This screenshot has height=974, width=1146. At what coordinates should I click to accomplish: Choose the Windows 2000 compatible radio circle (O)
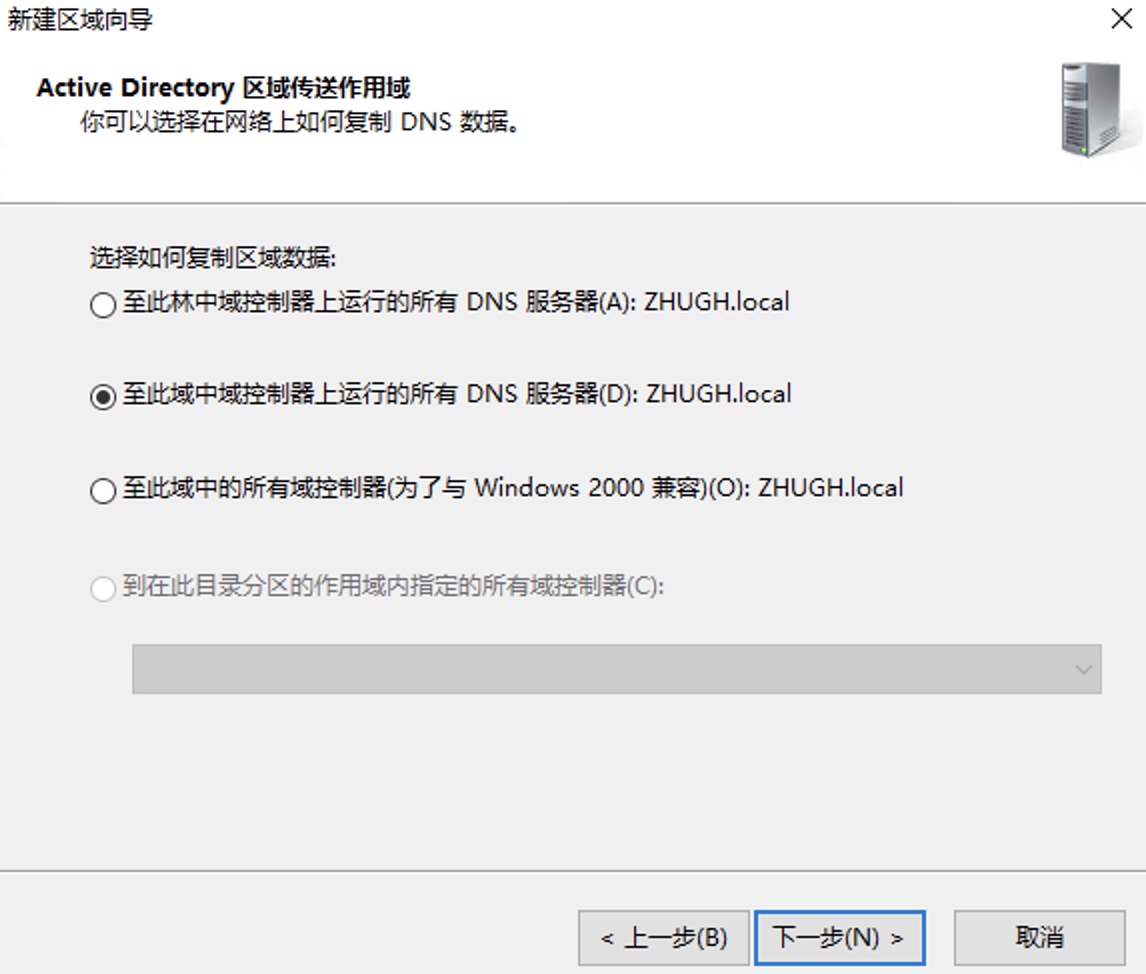[103, 490]
